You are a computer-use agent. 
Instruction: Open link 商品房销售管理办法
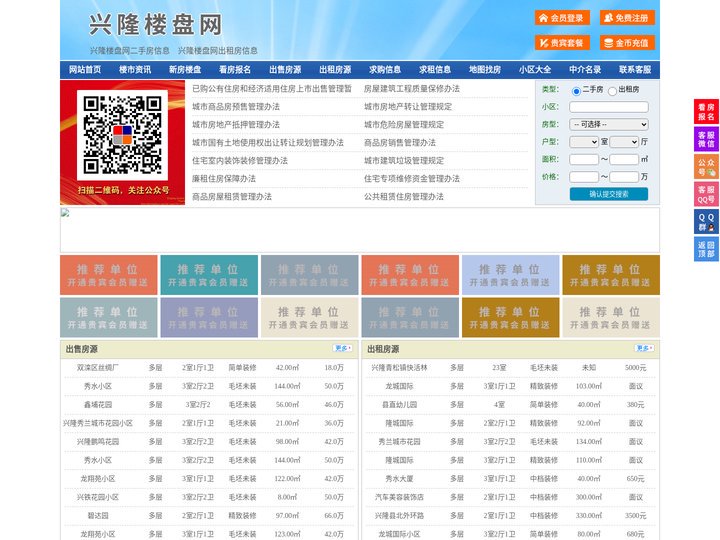coord(400,143)
